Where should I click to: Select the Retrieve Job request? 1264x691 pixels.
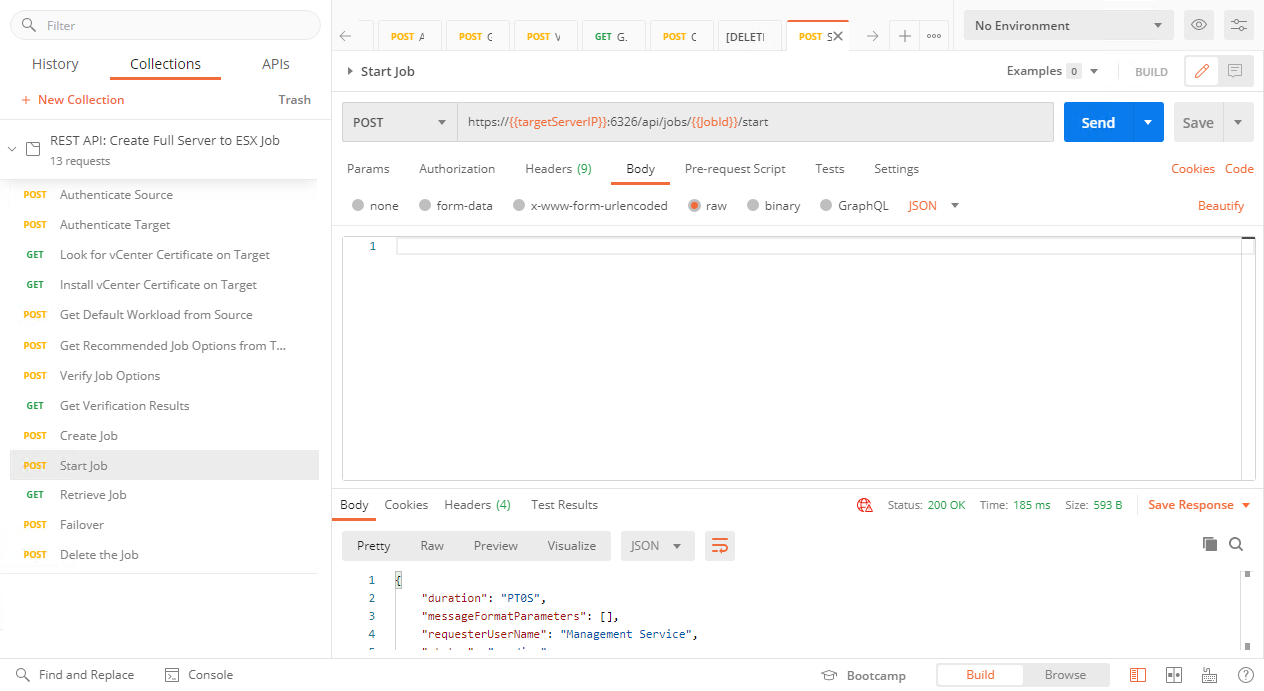pos(164,495)
